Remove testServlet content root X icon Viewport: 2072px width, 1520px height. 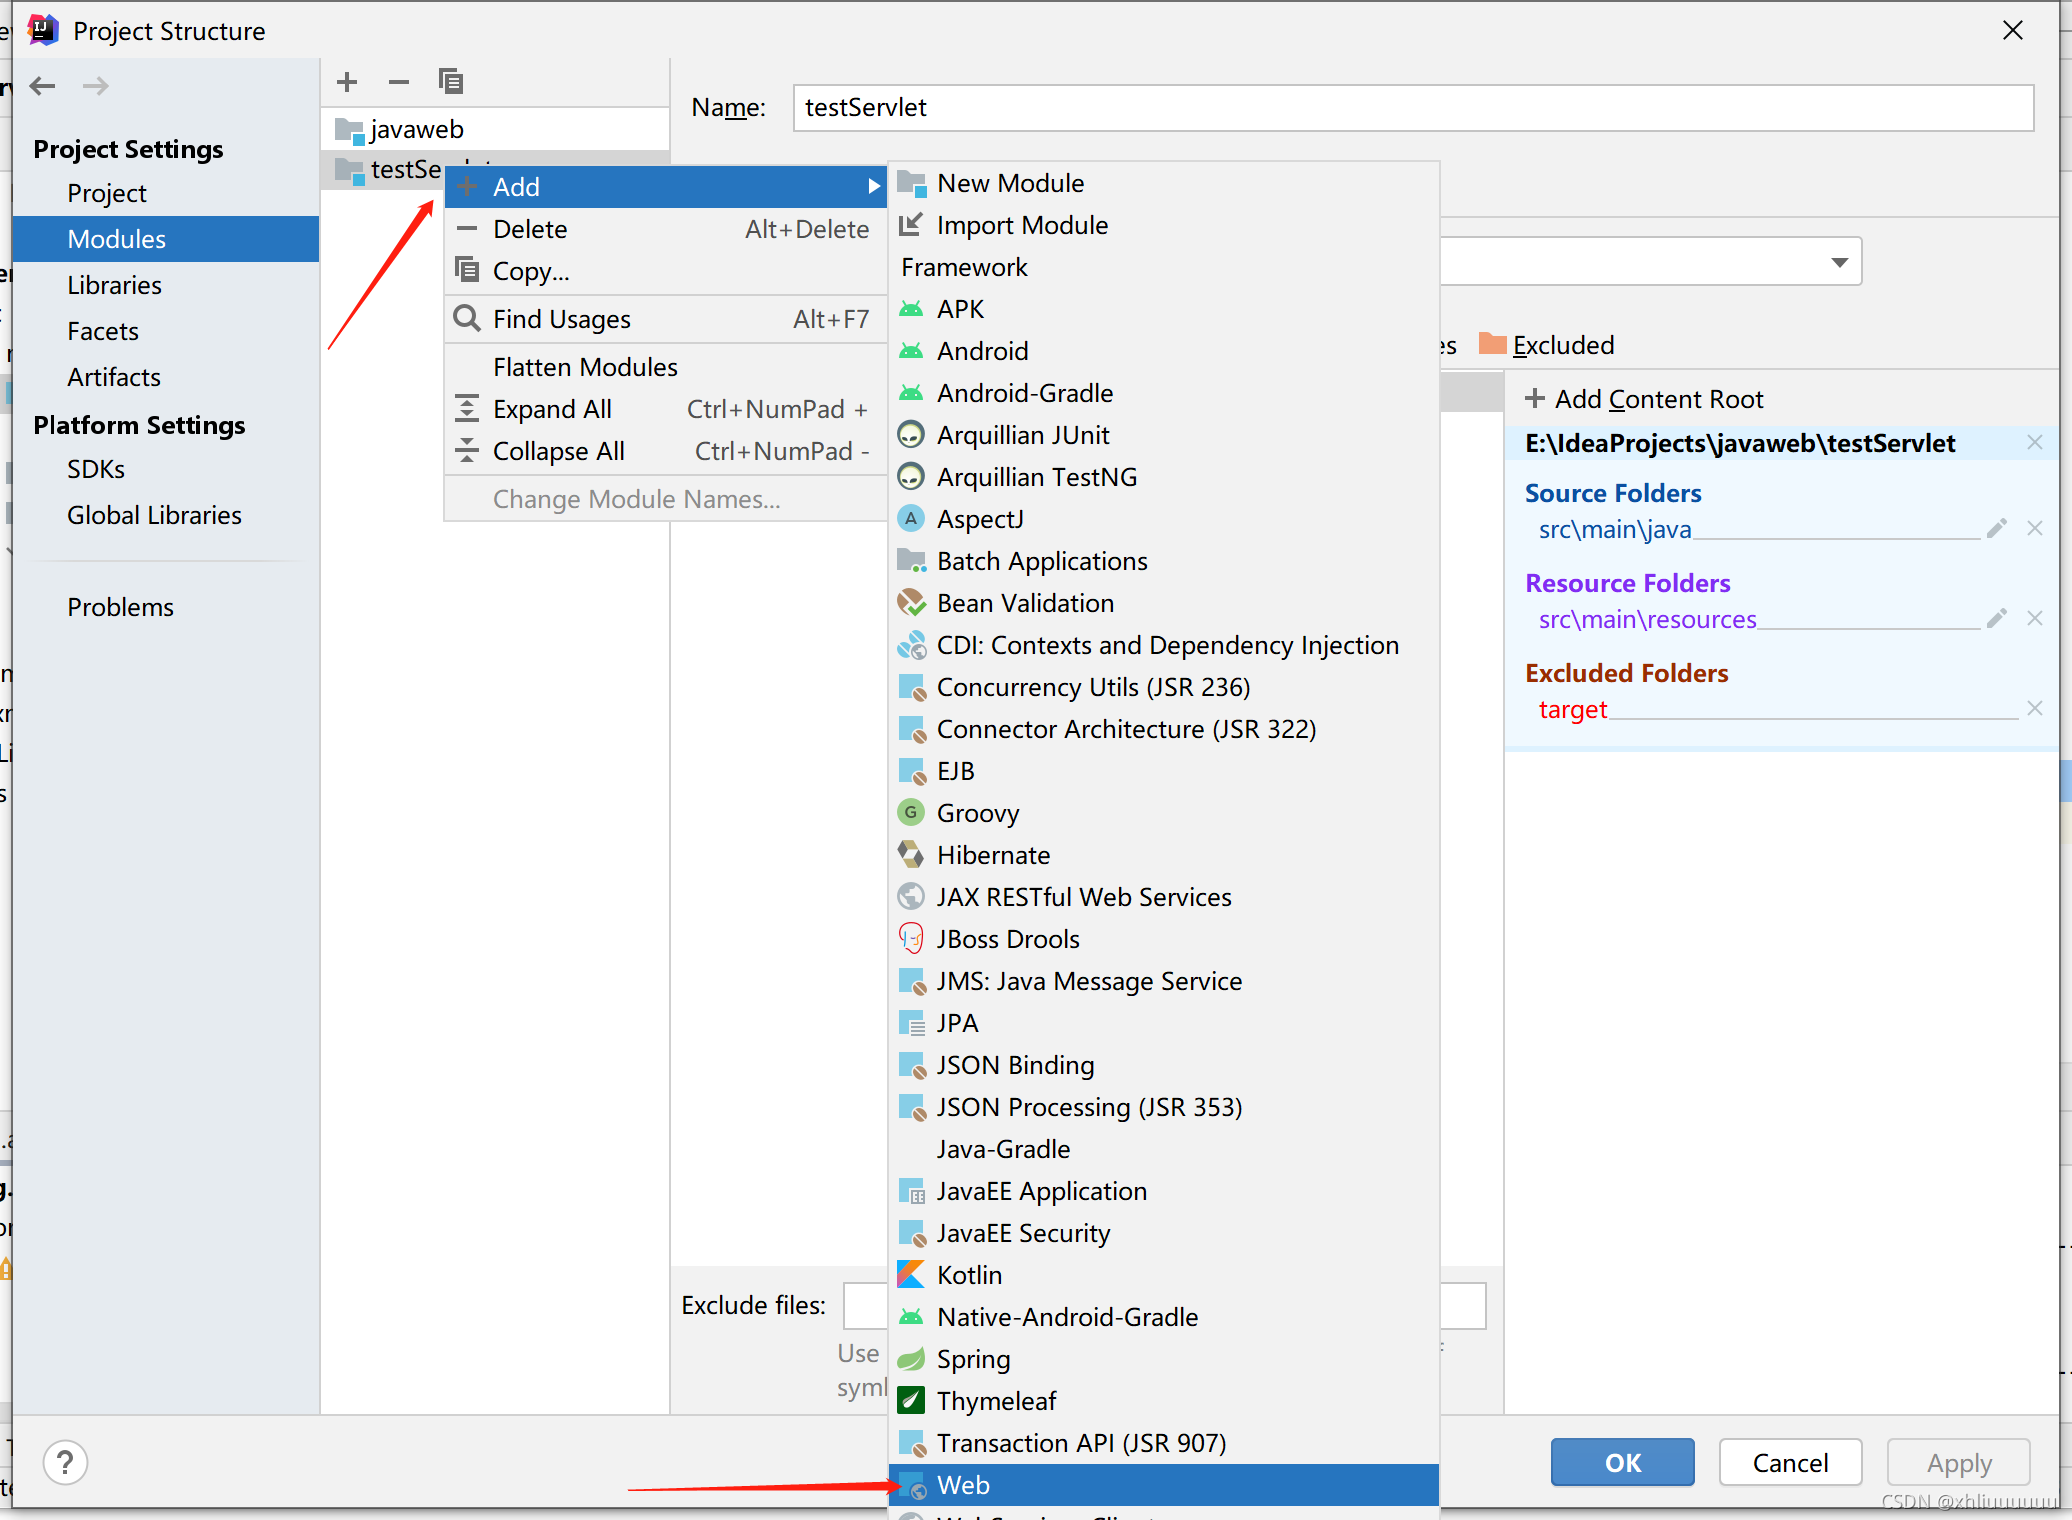[x=2034, y=443]
